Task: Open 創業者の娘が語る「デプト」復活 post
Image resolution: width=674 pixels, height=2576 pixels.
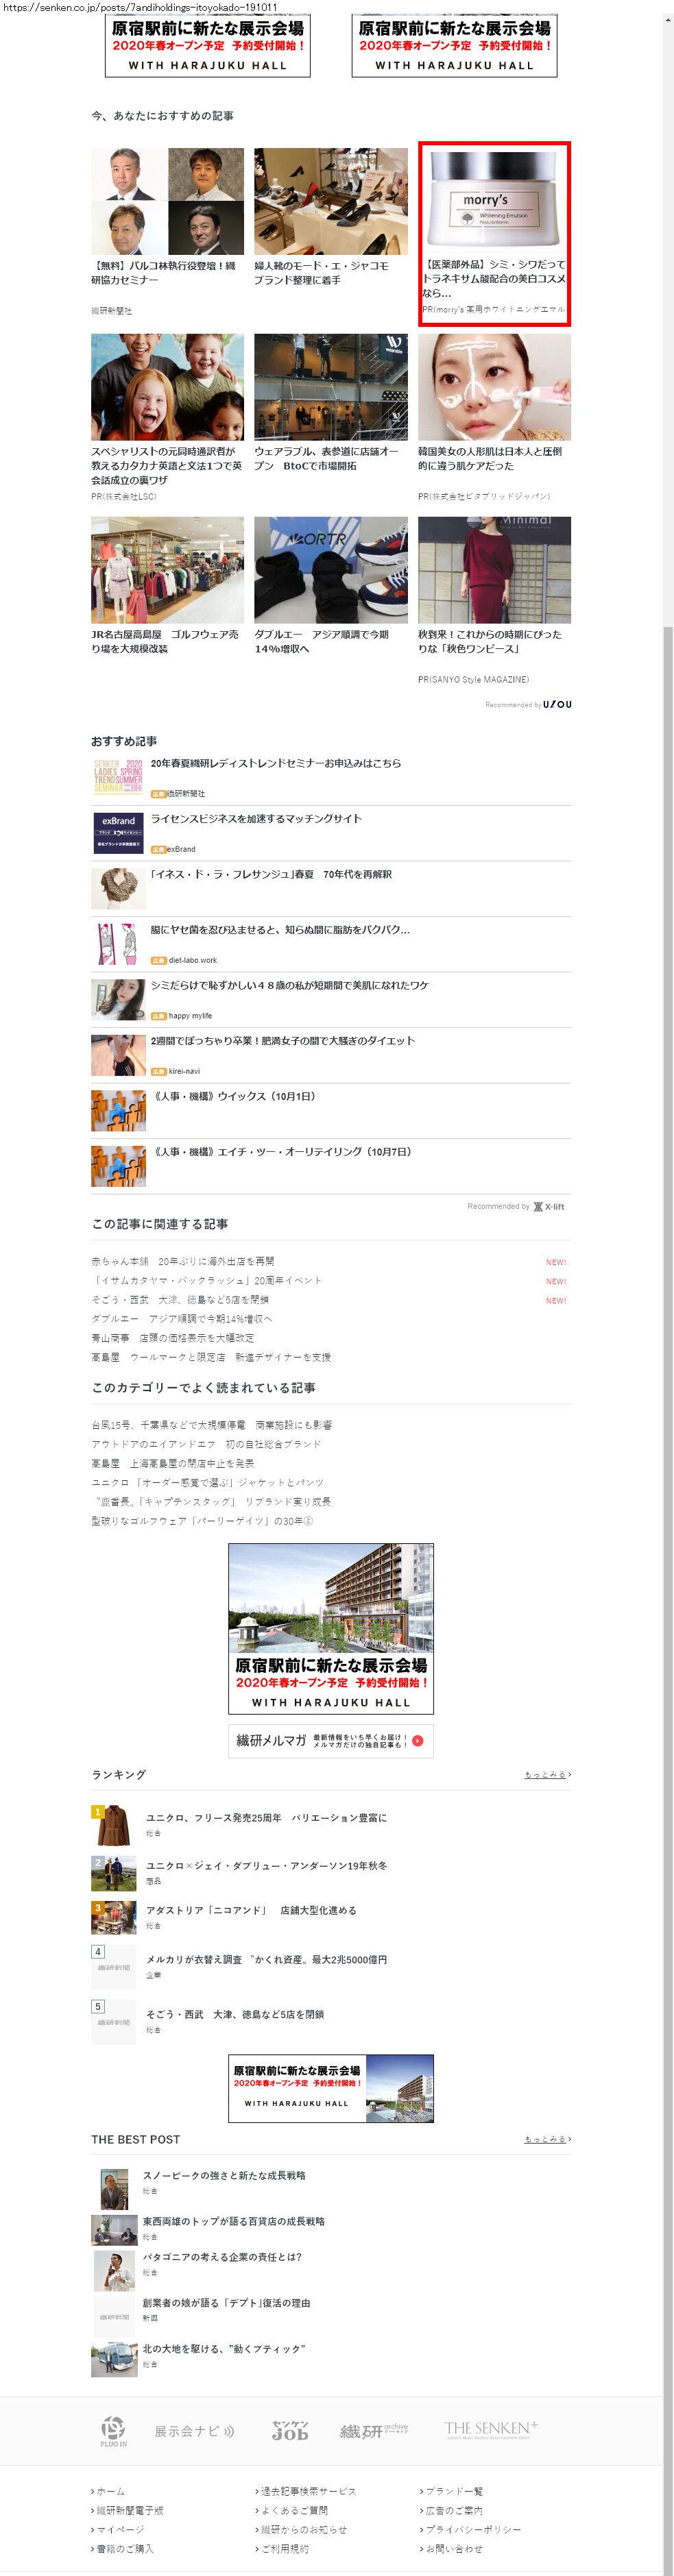Action: 226,2303
